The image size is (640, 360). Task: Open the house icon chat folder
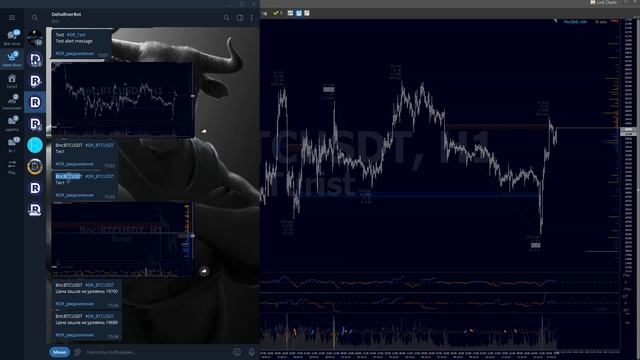(x=12, y=81)
